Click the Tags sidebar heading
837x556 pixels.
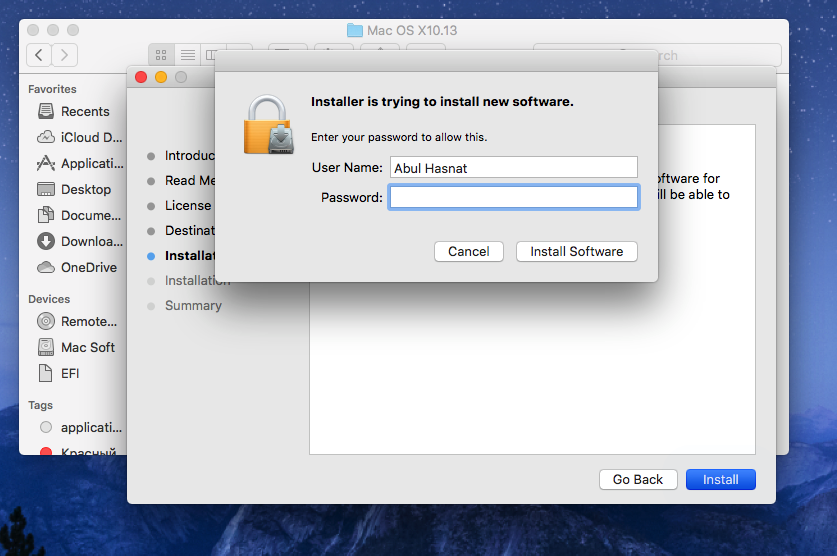point(41,405)
